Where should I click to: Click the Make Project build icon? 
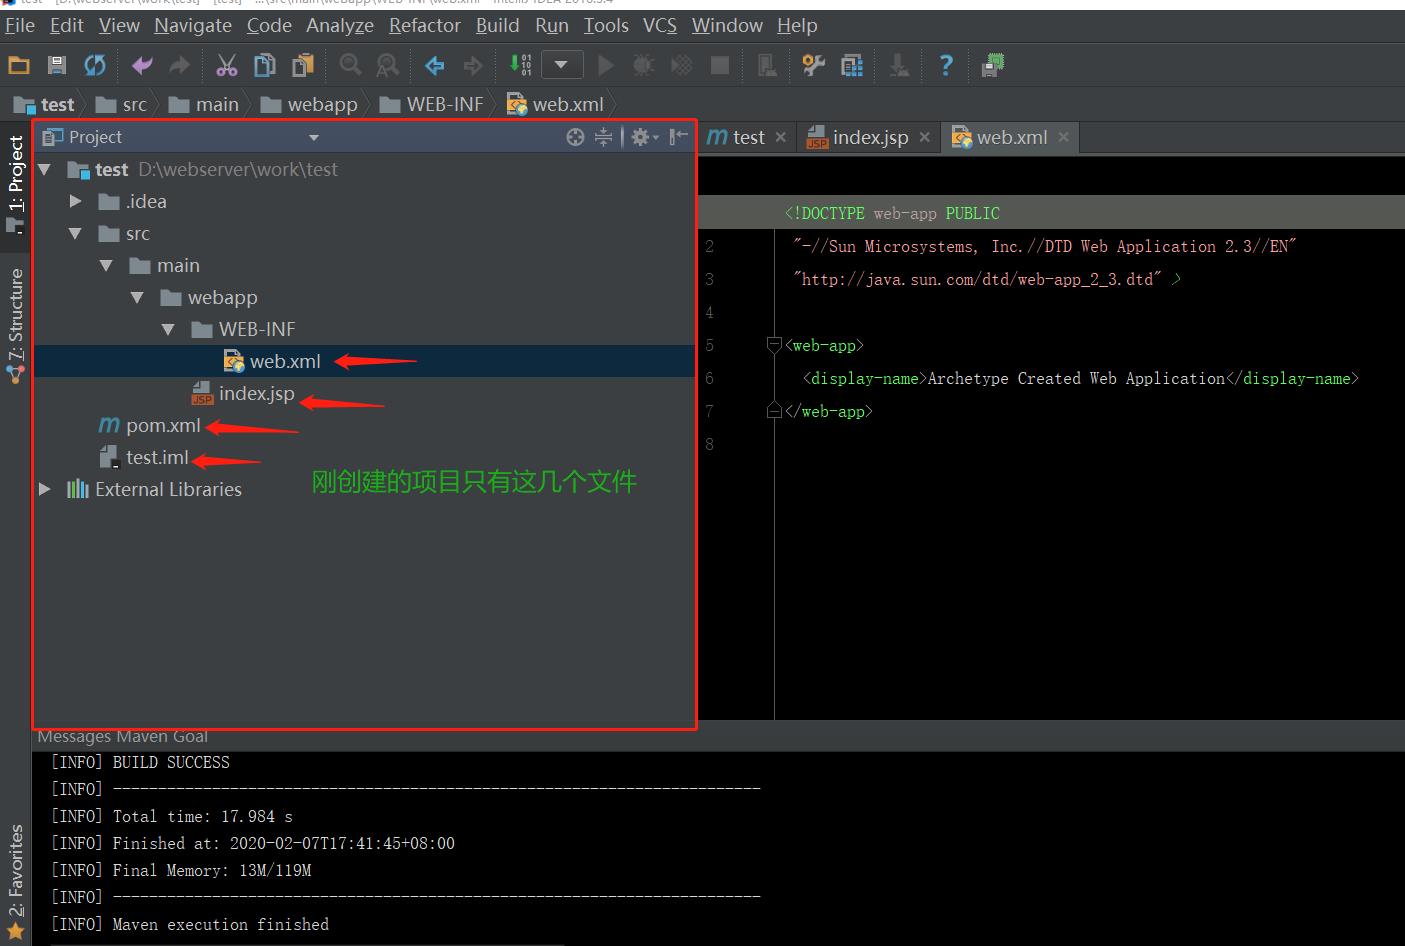tap(520, 66)
